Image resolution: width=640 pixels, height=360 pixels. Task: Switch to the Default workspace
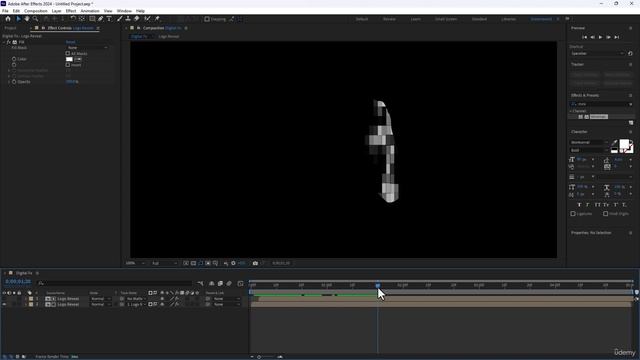[x=362, y=19]
